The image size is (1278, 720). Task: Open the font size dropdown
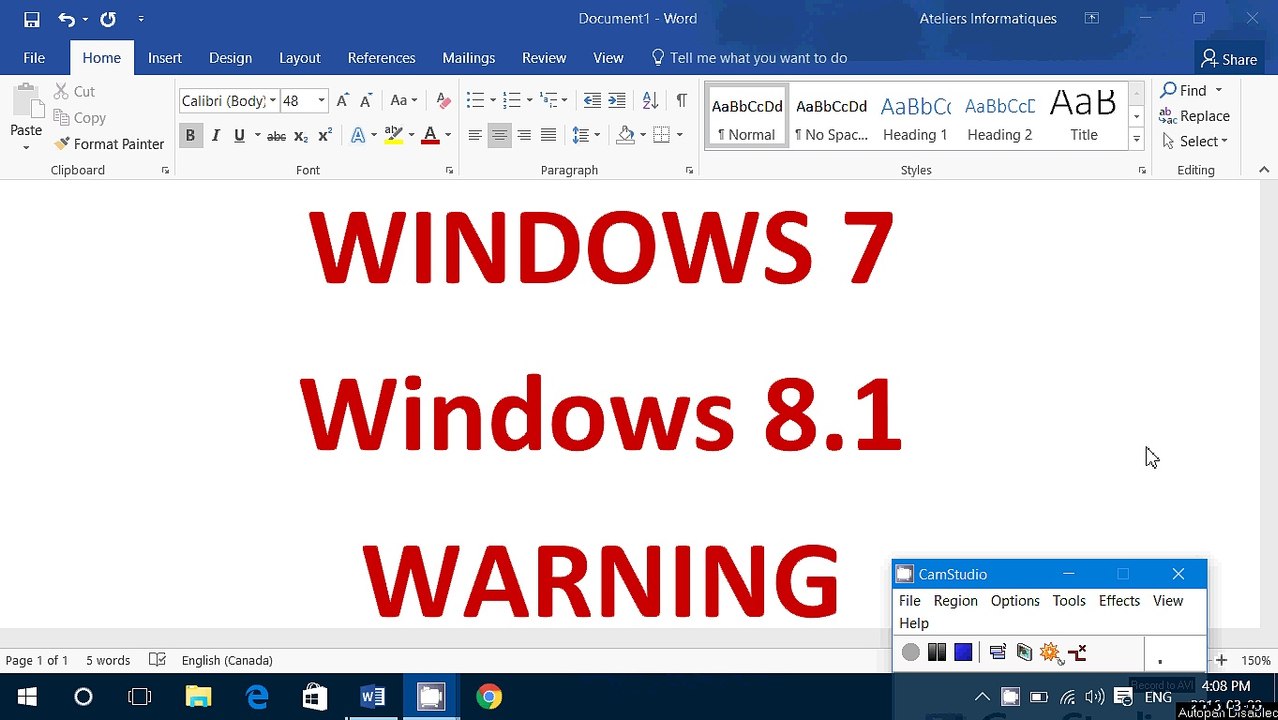[321, 101]
